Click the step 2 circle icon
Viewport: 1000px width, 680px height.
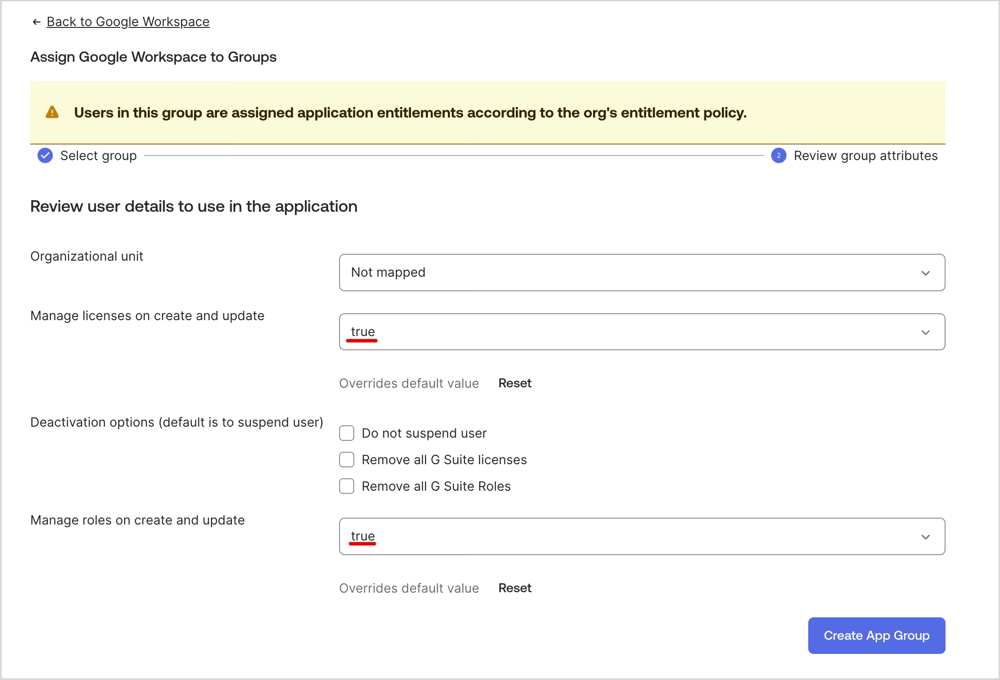(778, 156)
